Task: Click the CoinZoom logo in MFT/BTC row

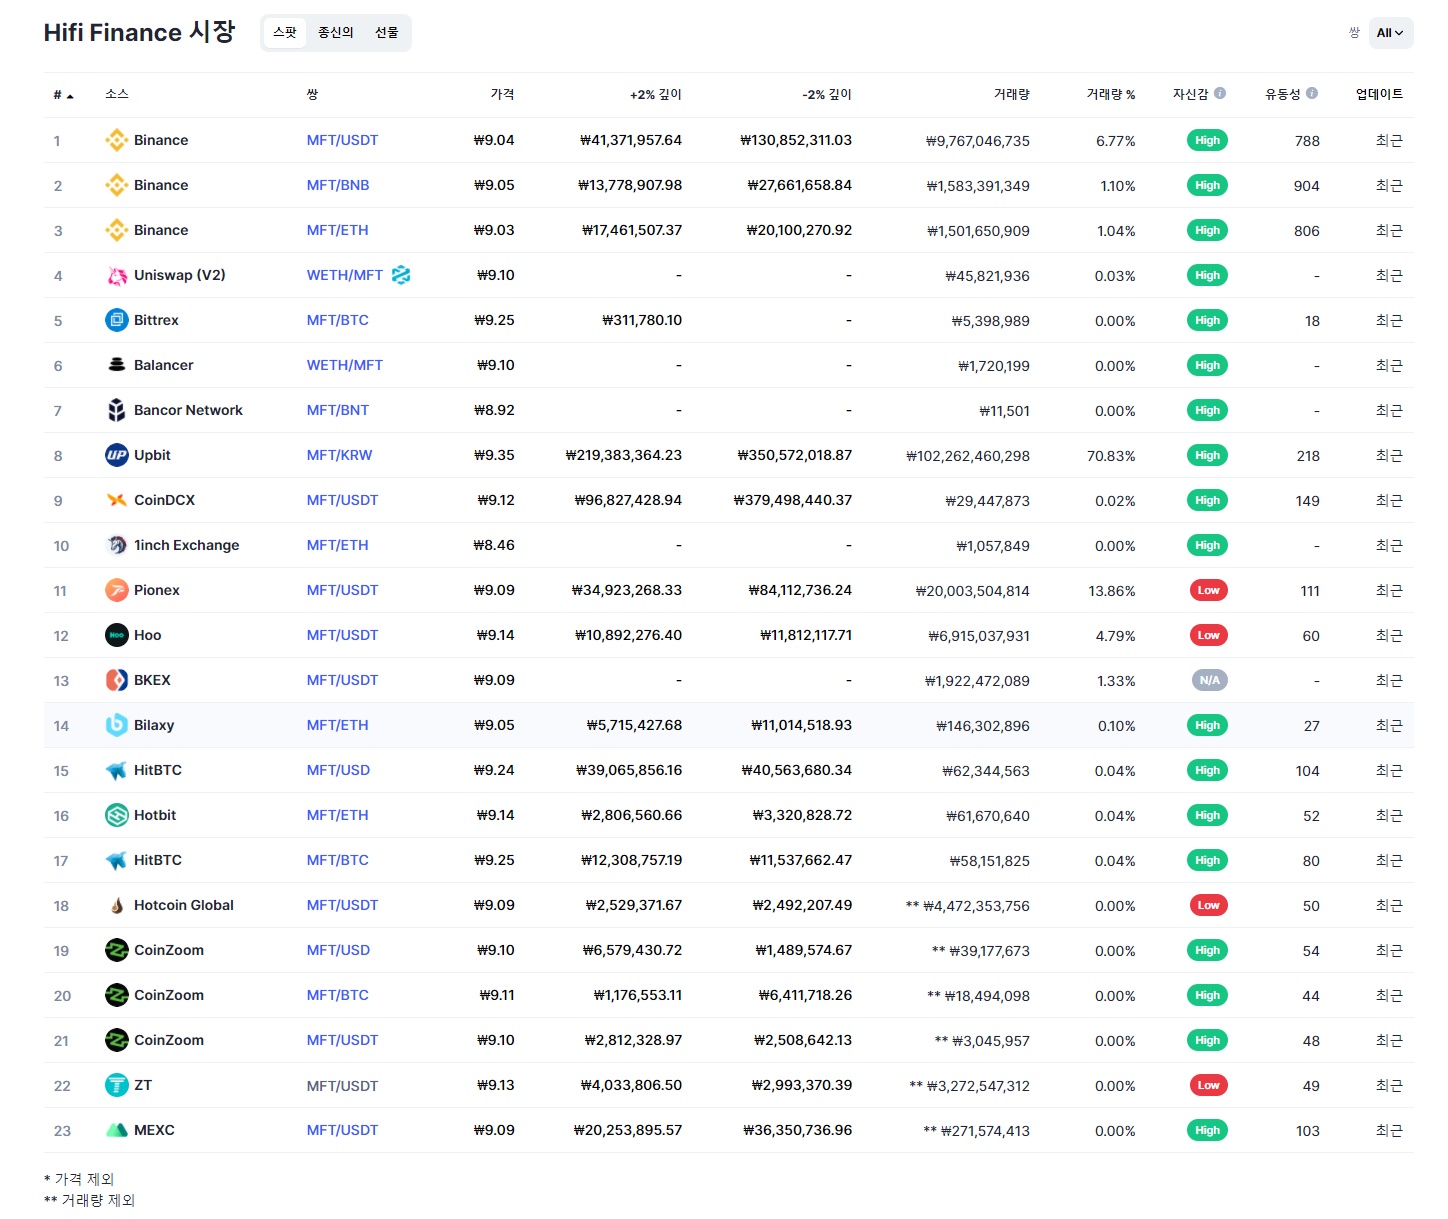Action: (117, 995)
